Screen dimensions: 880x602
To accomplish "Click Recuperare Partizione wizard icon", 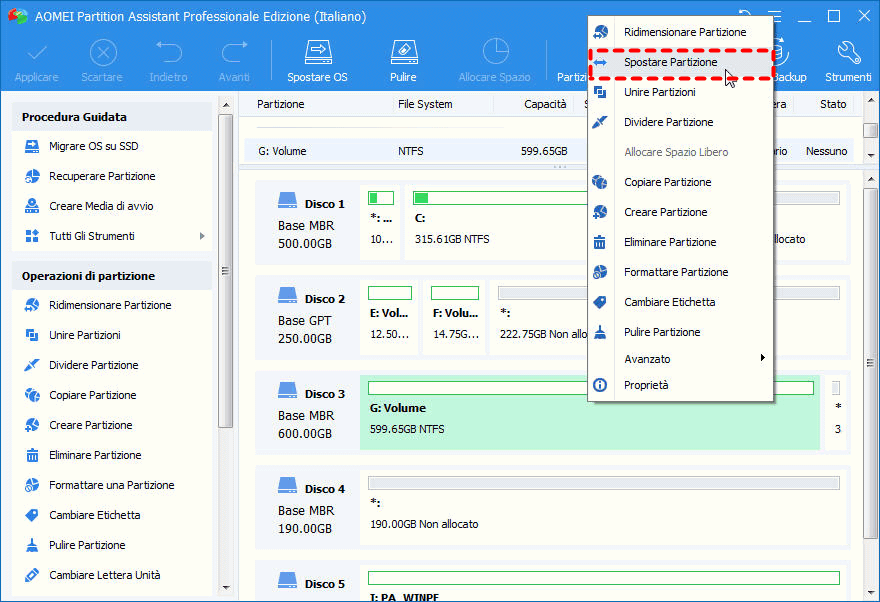I will click(32, 176).
